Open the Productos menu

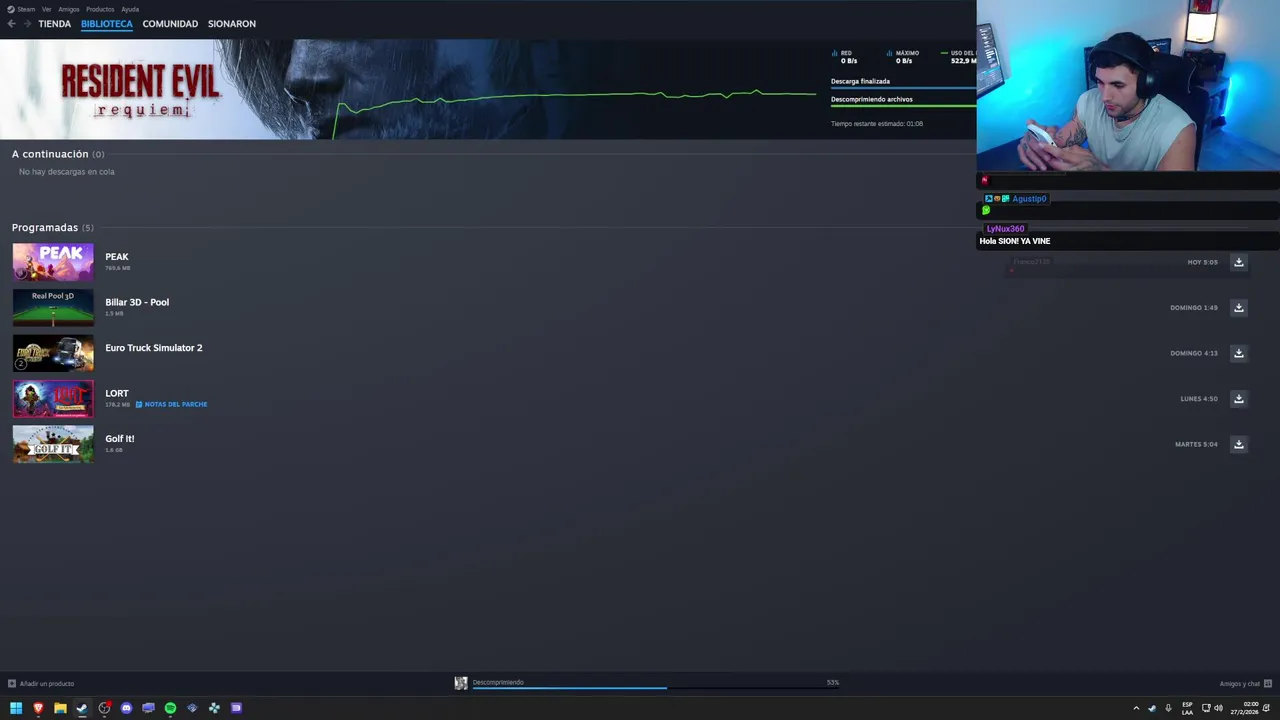[100, 9]
